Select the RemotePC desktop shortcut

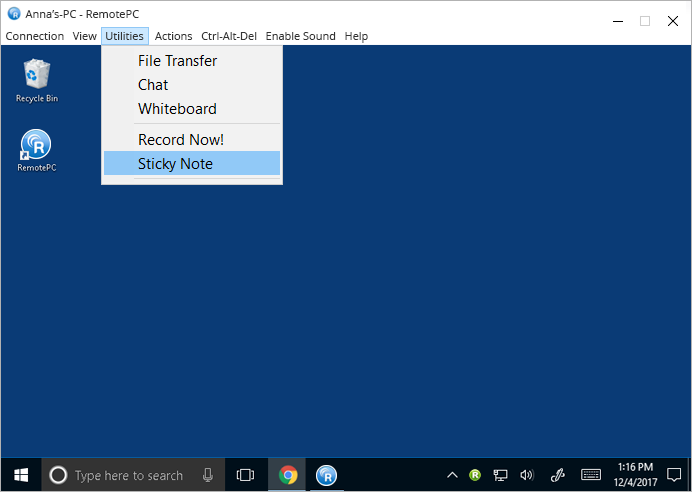(x=36, y=150)
